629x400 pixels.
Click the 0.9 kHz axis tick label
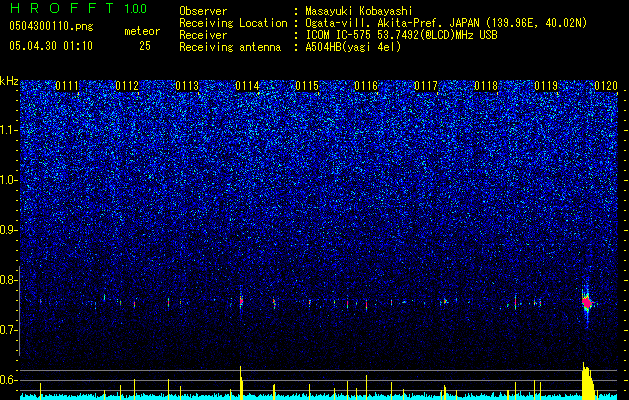(x=8, y=230)
